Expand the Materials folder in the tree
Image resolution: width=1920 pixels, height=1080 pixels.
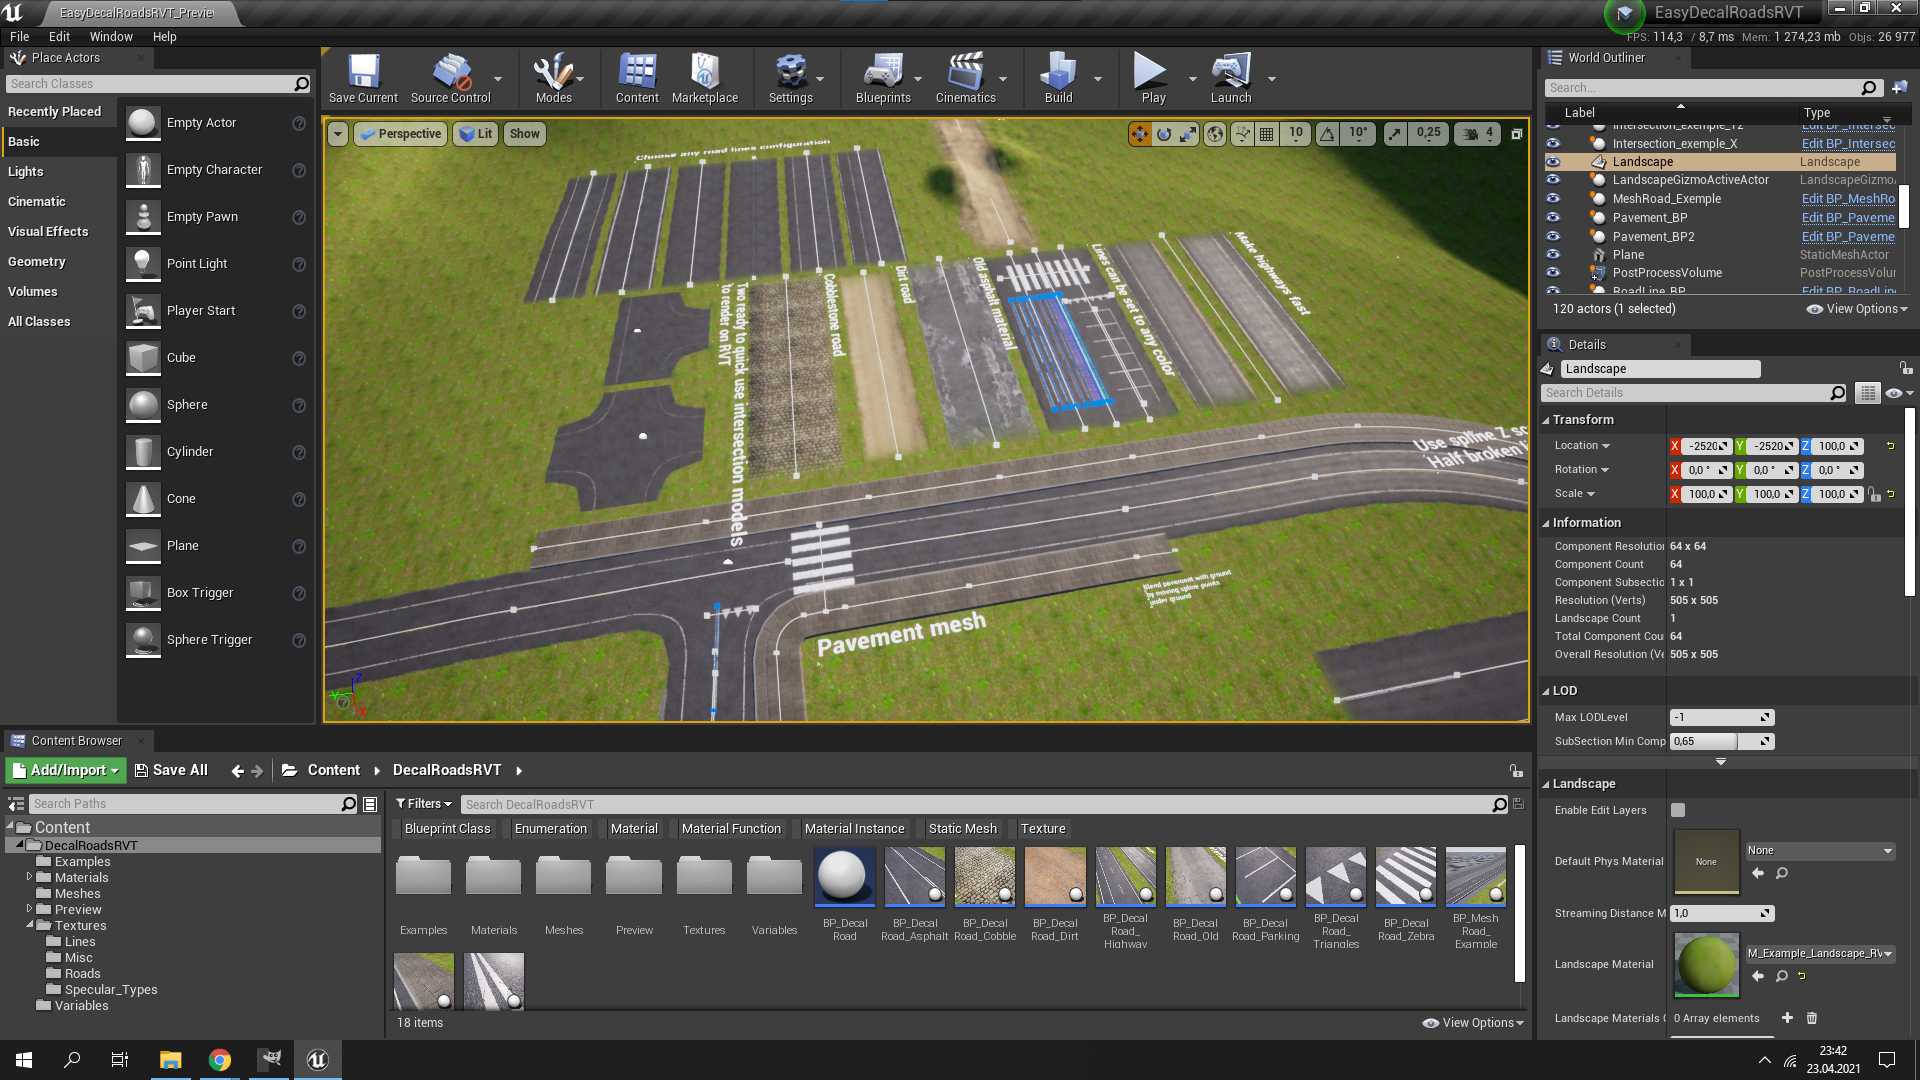pyautogui.click(x=29, y=877)
